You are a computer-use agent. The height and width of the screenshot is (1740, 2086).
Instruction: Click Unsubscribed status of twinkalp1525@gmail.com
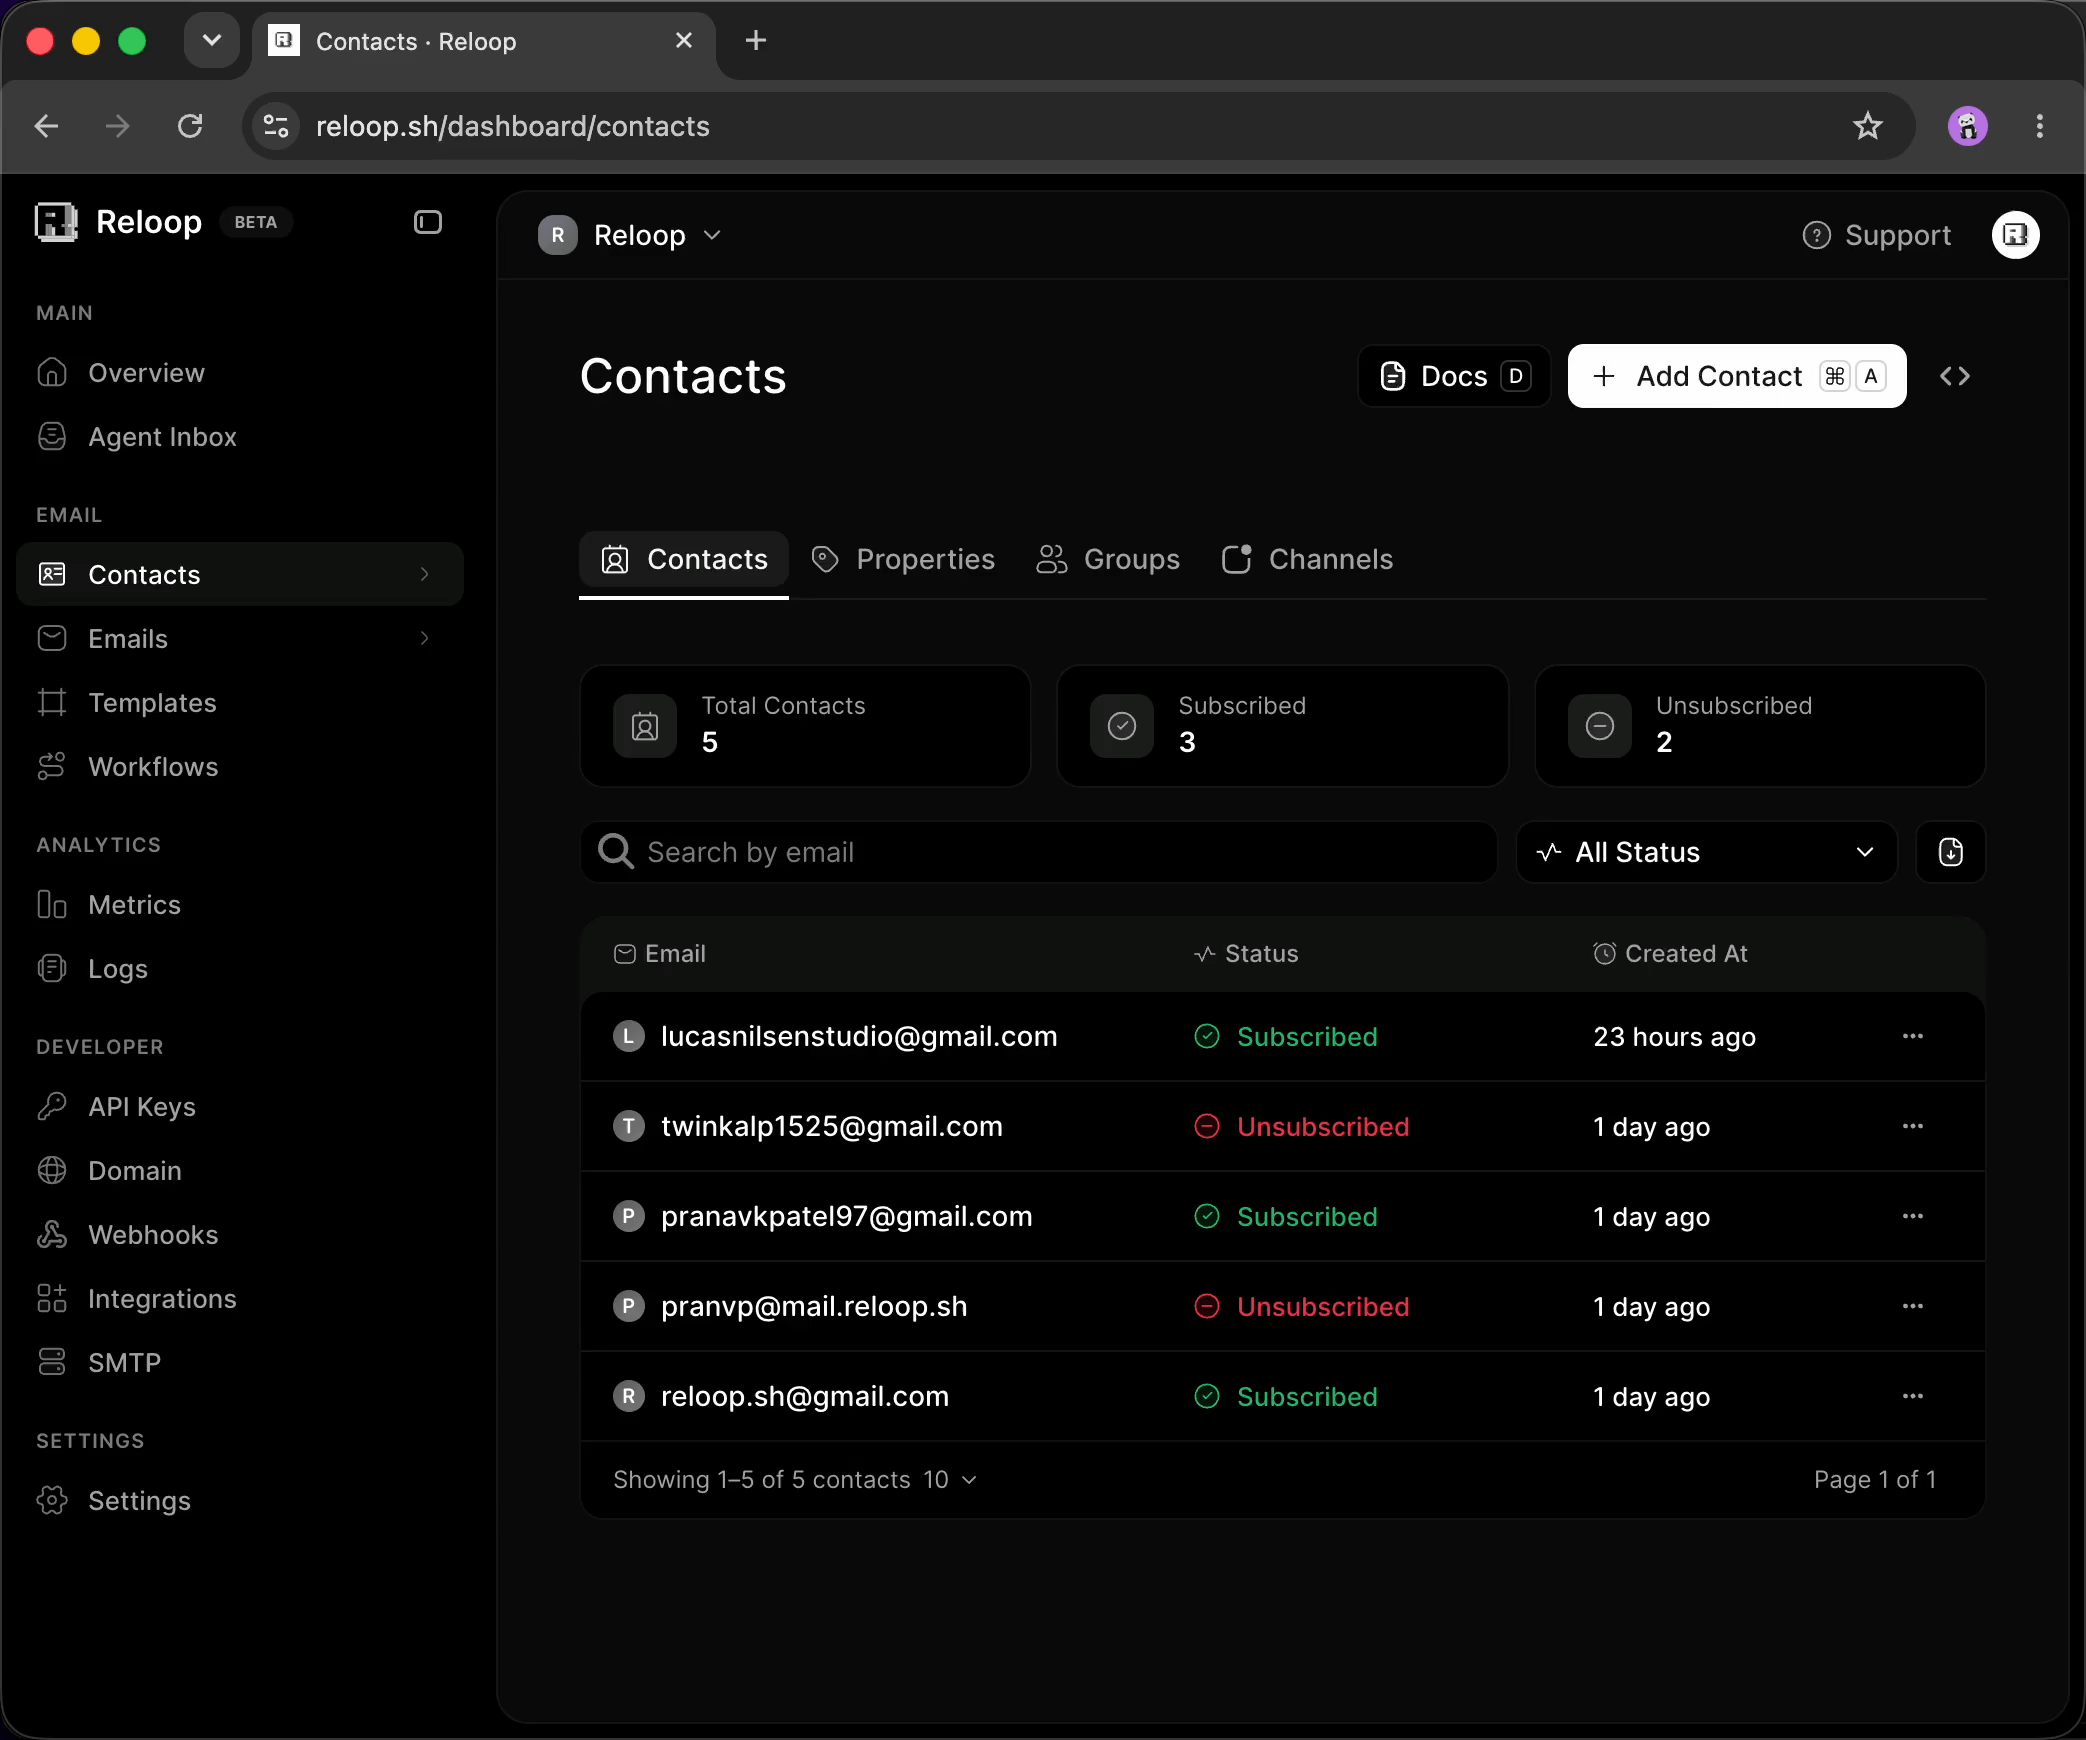1302,1126
